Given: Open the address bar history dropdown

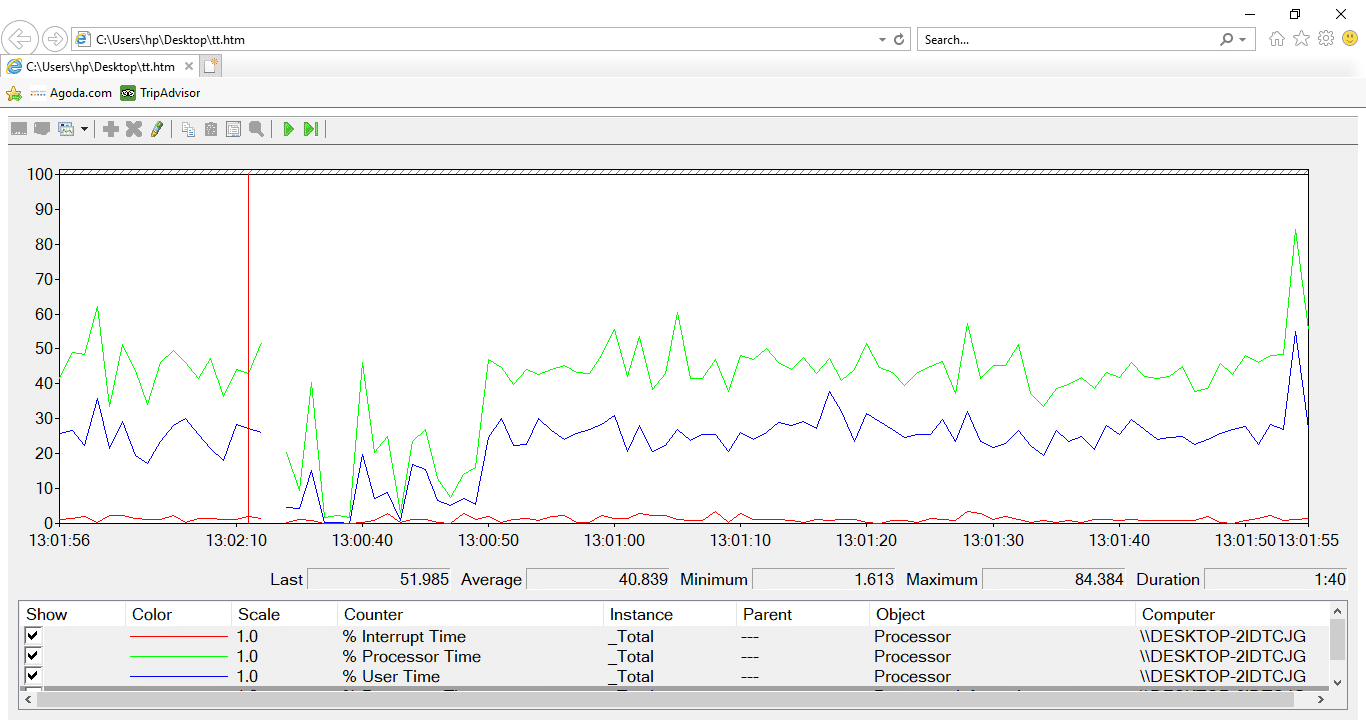Looking at the screenshot, I should (882, 40).
